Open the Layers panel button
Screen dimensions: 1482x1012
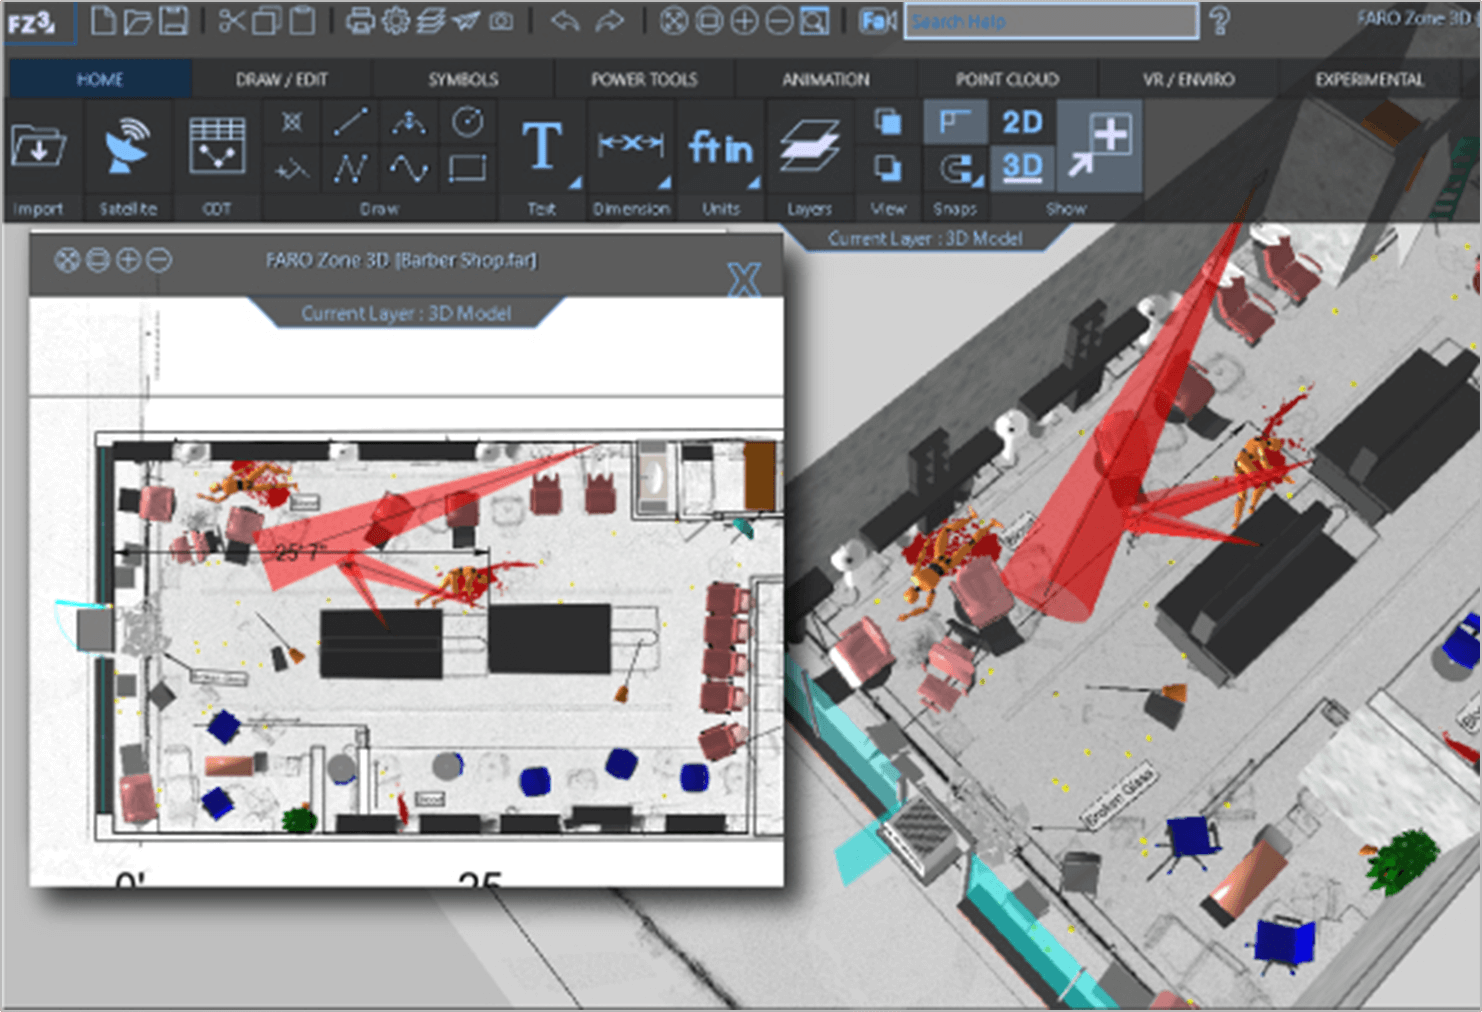pyautogui.click(x=809, y=146)
